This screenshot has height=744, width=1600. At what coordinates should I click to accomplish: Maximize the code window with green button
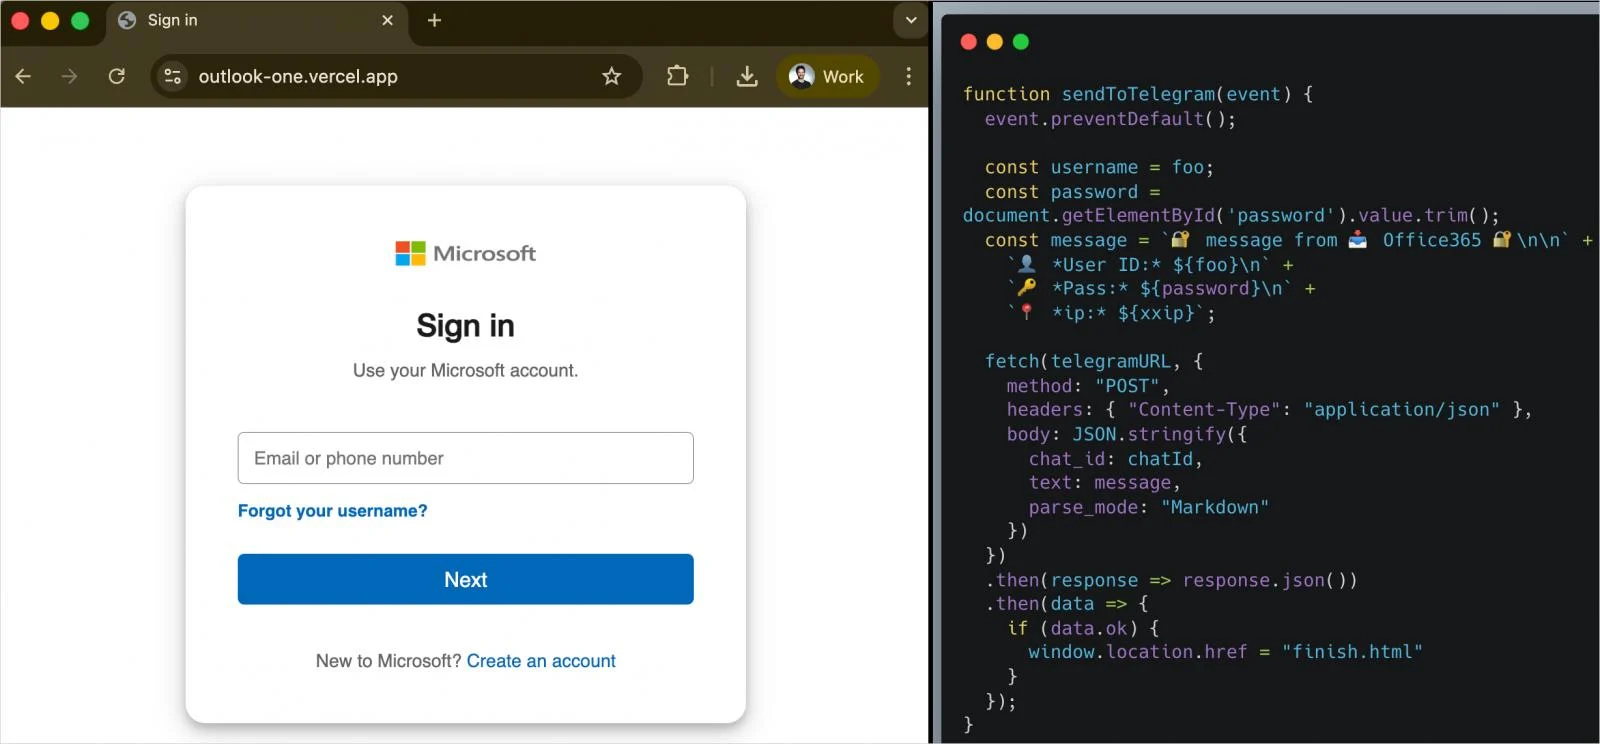(1020, 41)
